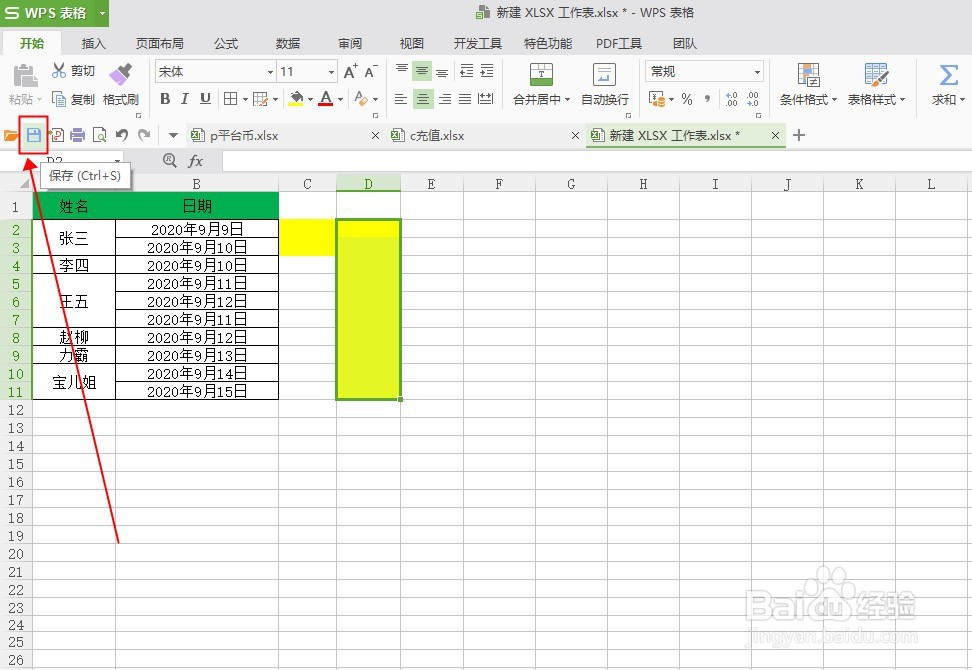Open the number format 常规 dropdown
This screenshot has width=972, height=670.
pos(757,72)
